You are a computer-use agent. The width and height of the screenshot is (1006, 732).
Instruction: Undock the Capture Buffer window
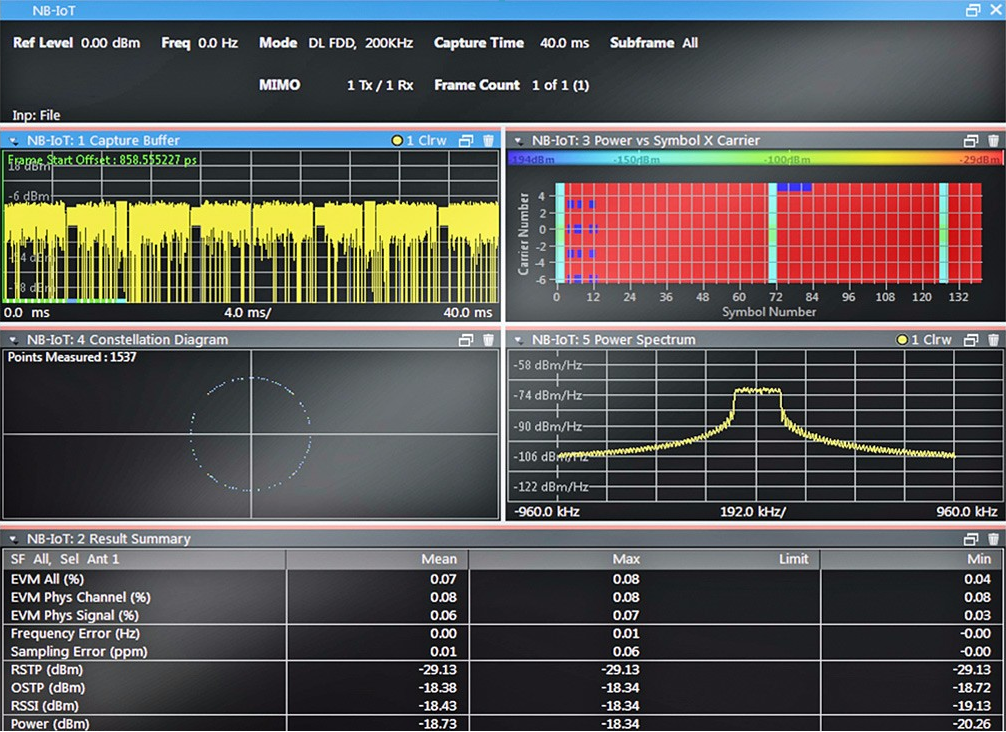(466, 140)
